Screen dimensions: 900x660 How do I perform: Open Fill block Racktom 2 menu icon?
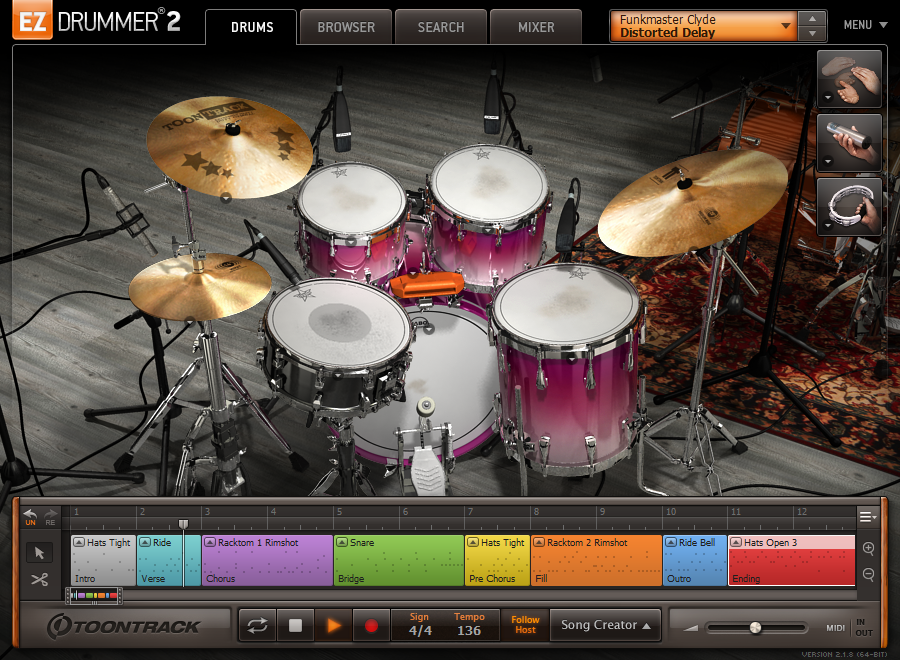click(x=539, y=542)
